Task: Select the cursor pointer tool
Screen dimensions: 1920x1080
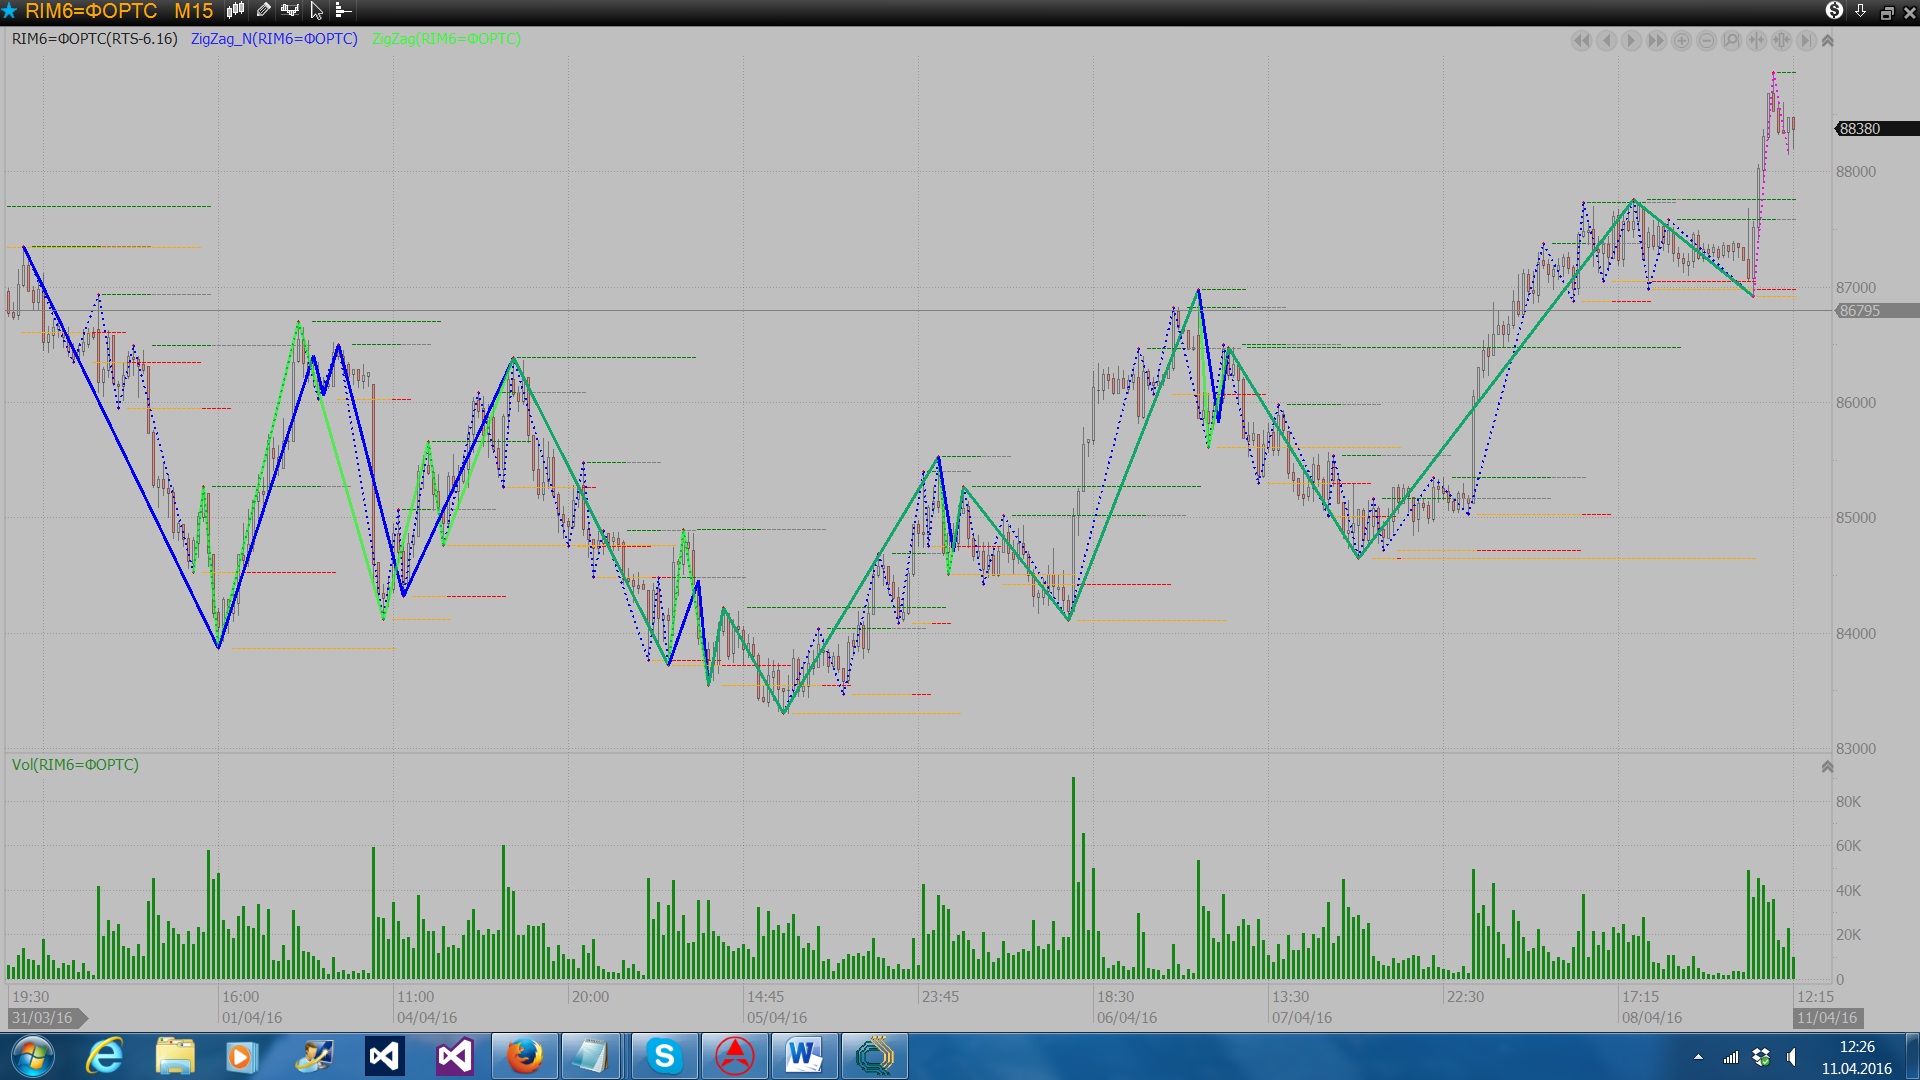Action: tap(317, 11)
